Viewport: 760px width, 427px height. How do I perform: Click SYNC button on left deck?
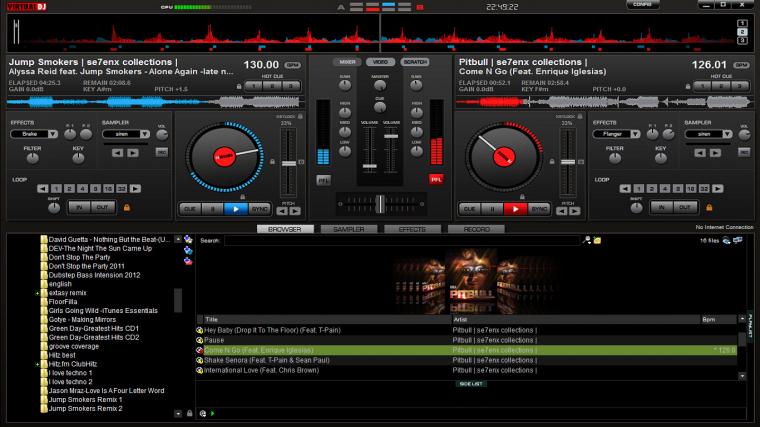tap(259, 209)
